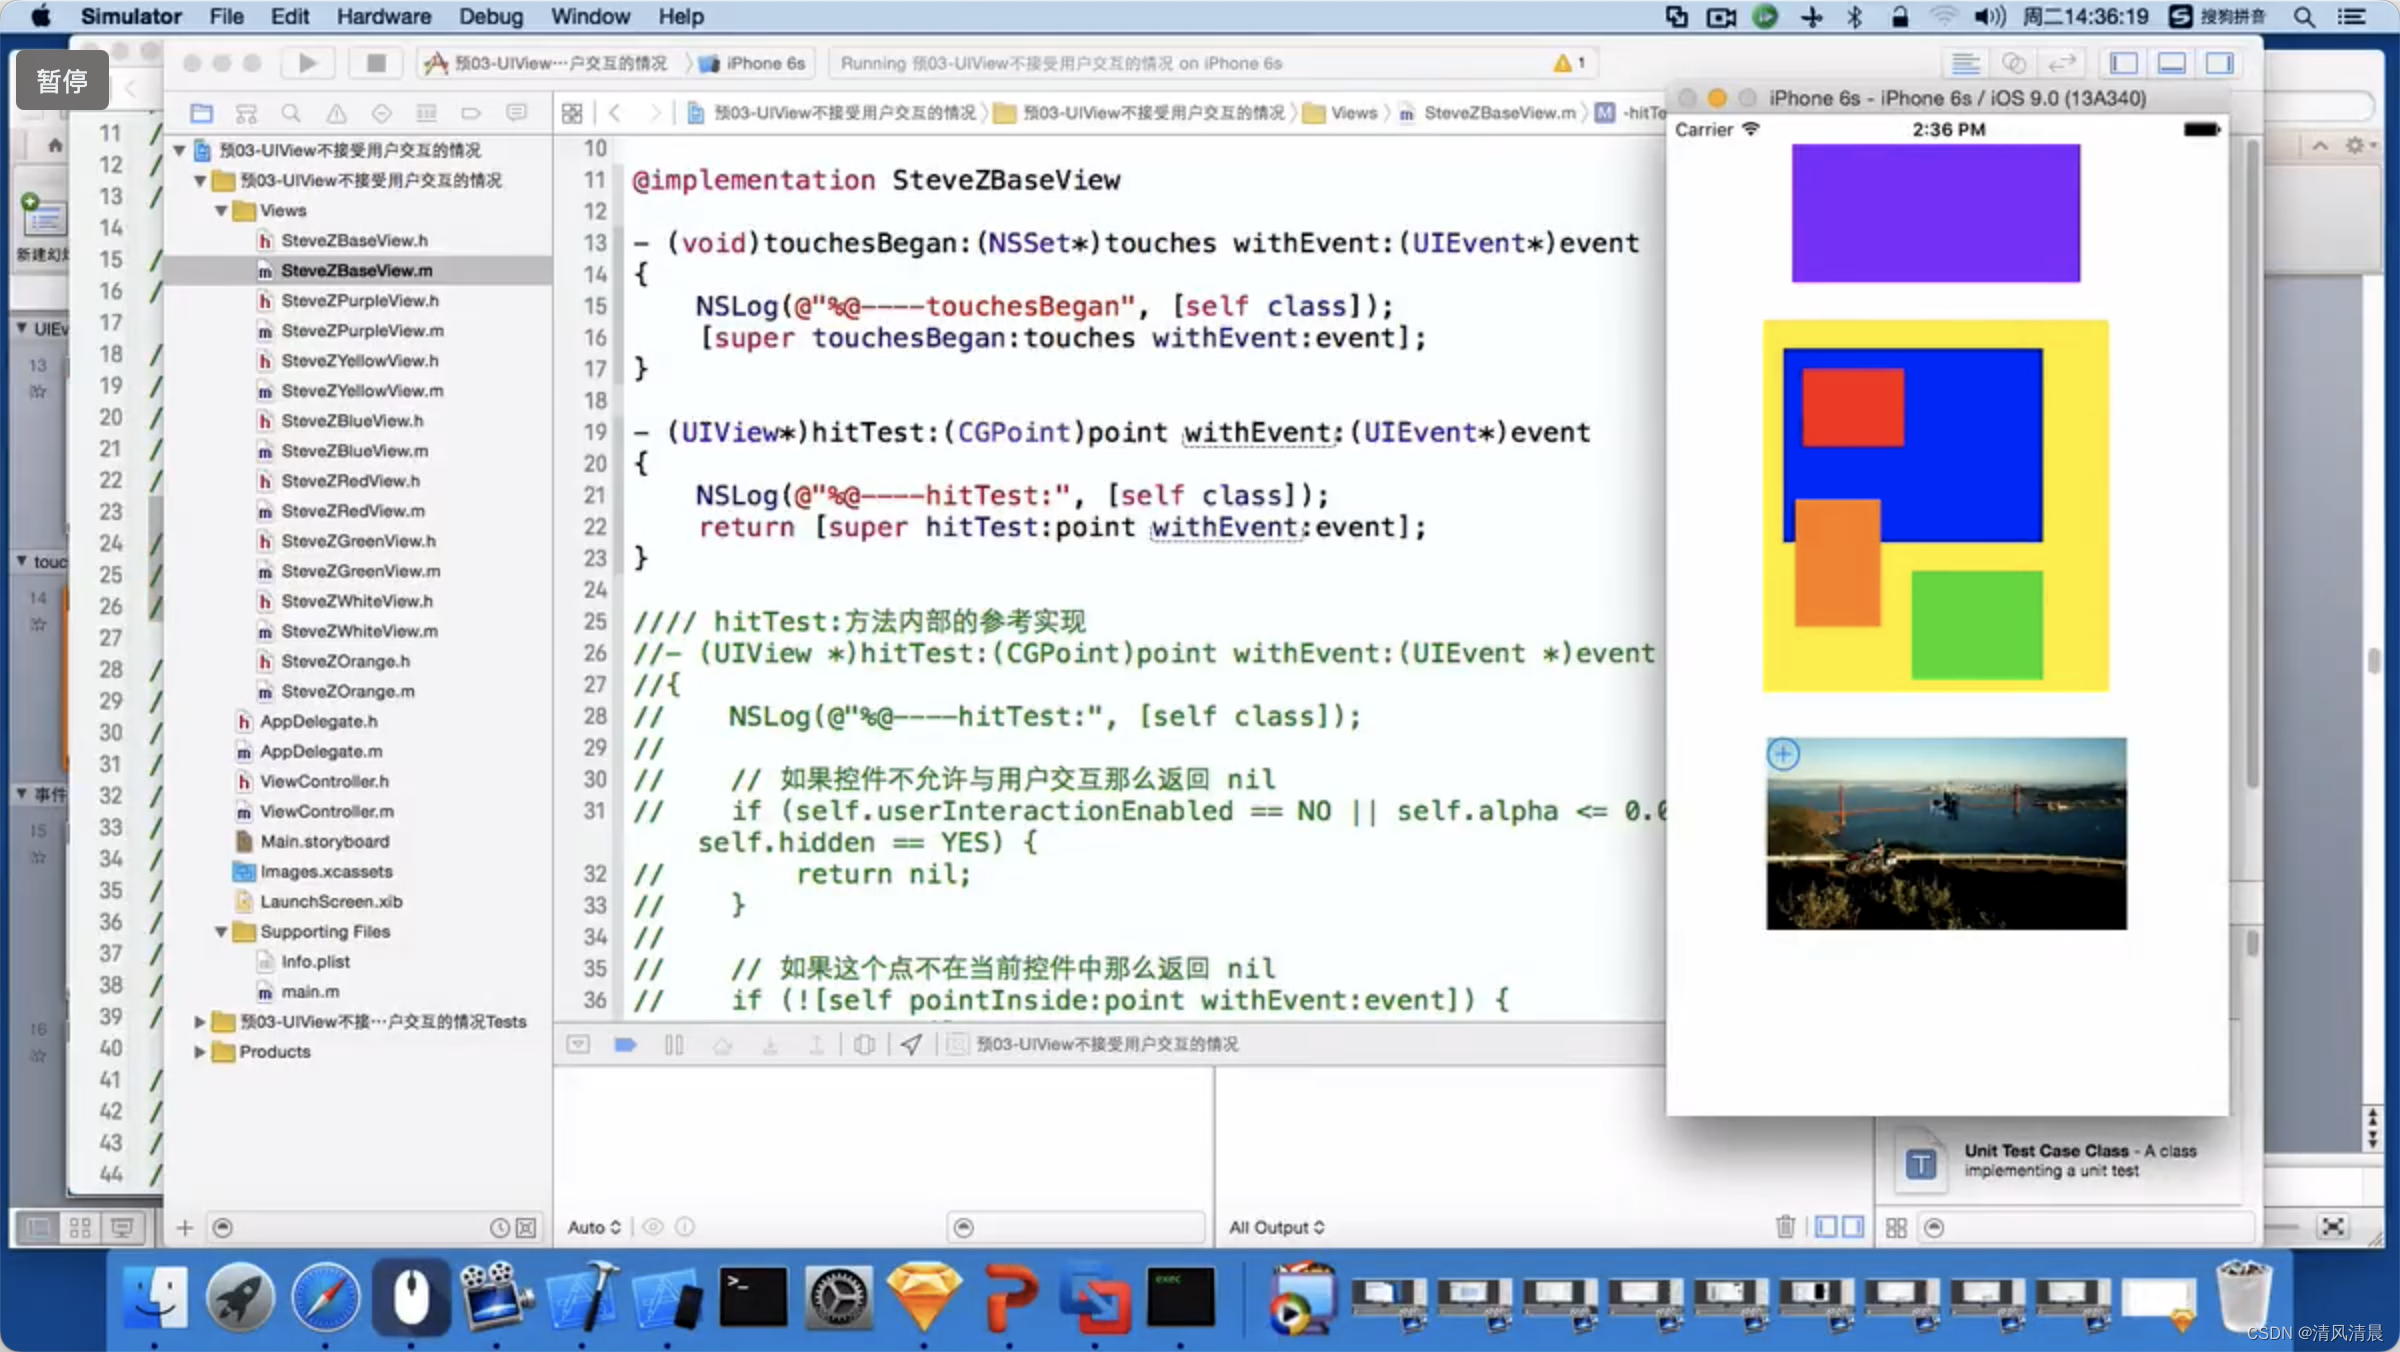The height and width of the screenshot is (1352, 2400).
Task: Collapse the top-level project root disclosure triangle
Action: click(x=179, y=150)
